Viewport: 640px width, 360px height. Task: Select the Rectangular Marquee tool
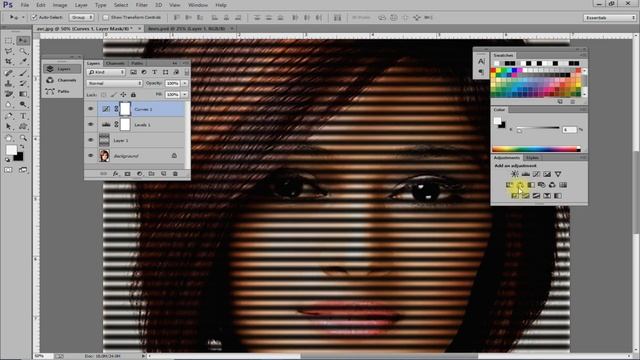[9, 40]
